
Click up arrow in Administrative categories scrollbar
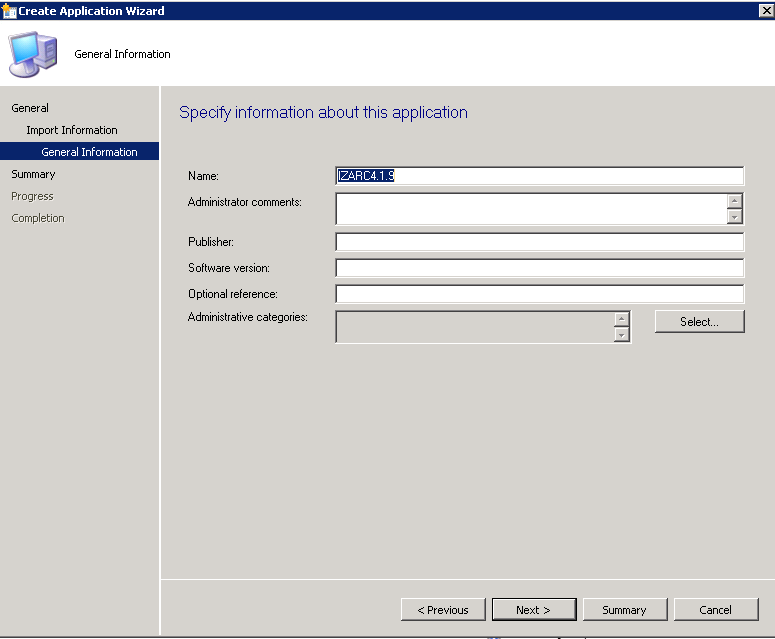click(622, 319)
